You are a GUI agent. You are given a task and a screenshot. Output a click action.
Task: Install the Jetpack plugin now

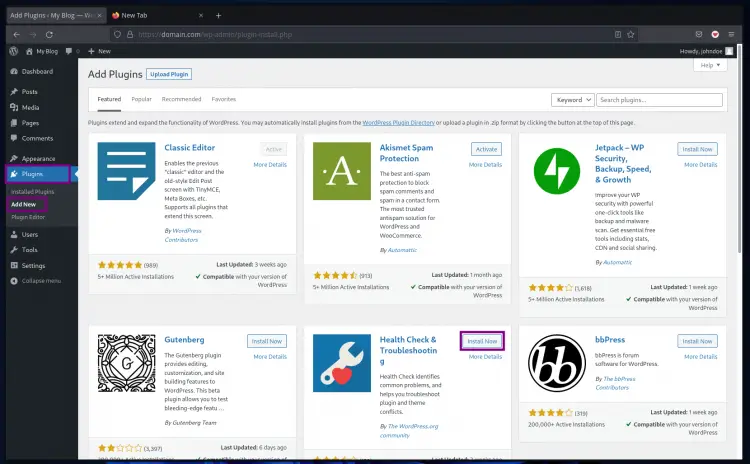697,149
